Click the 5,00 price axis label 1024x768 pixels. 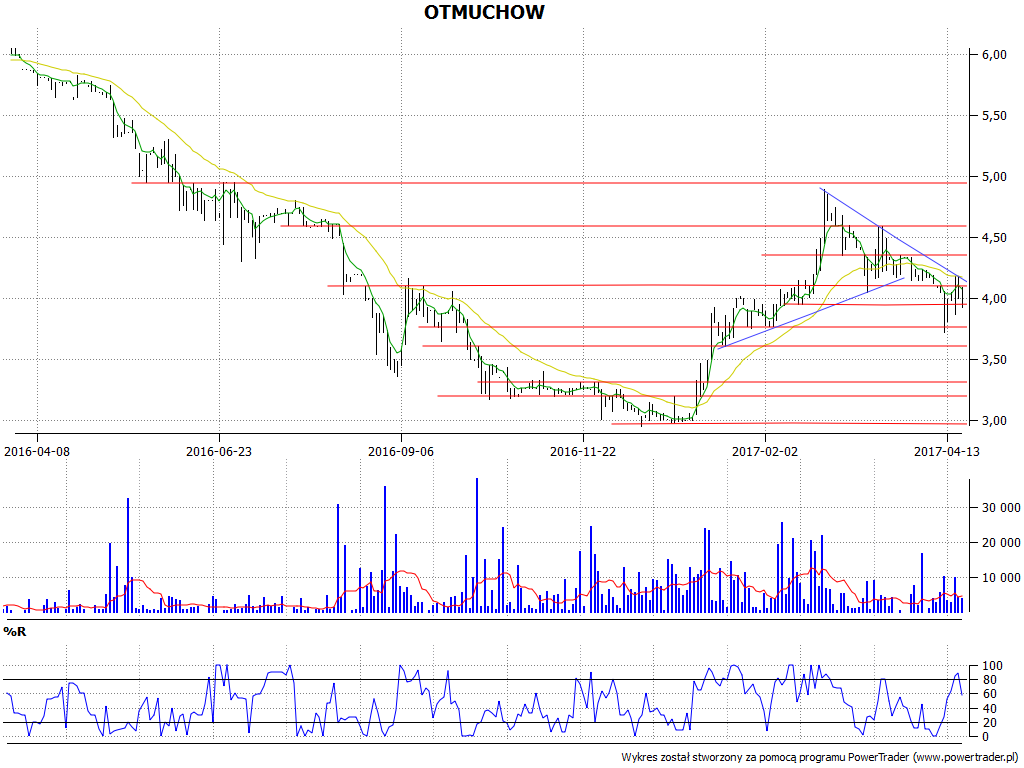(993, 176)
